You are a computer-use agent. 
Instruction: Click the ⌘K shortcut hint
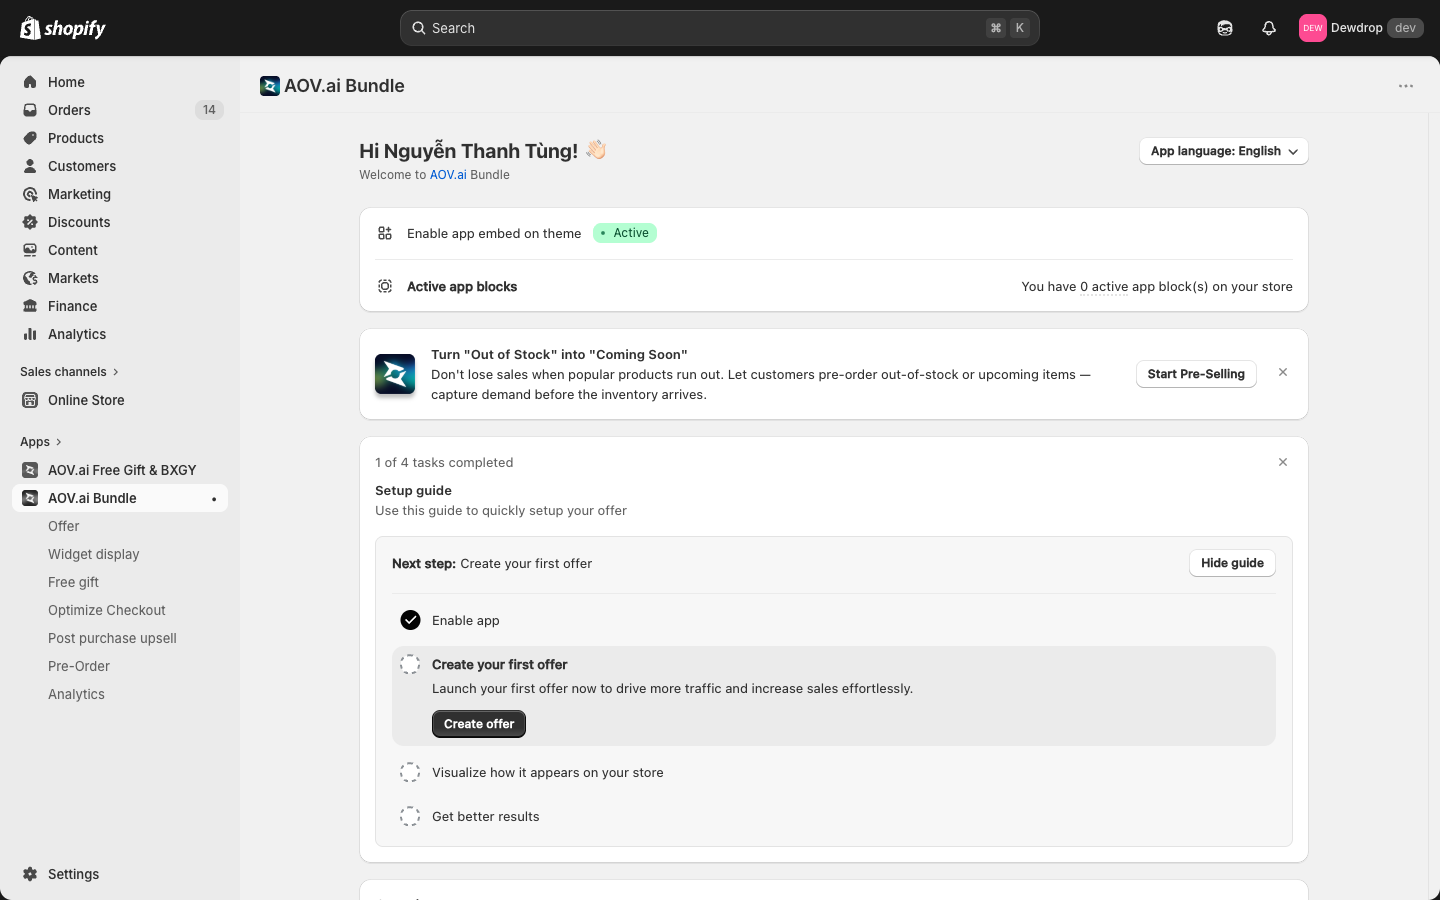point(1008,28)
